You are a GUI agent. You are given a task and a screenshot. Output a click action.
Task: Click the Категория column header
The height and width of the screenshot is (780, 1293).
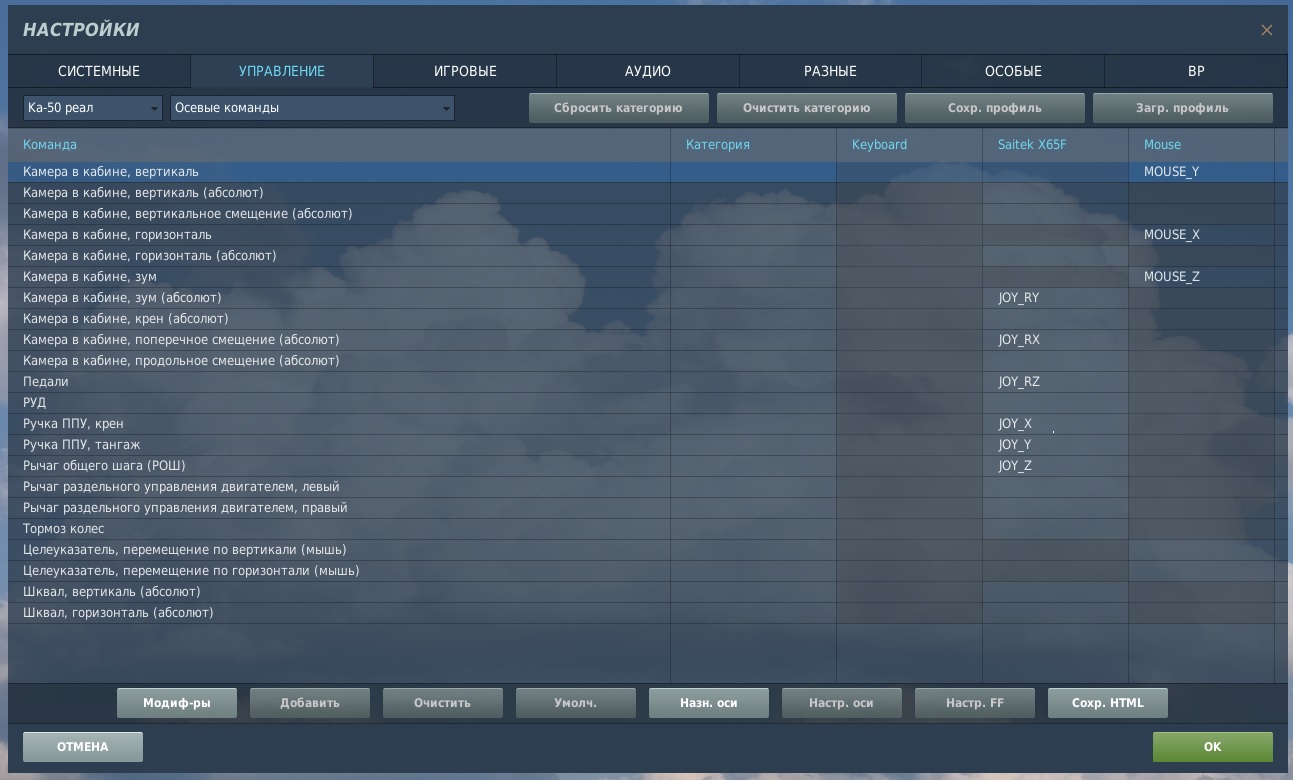[753, 145]
